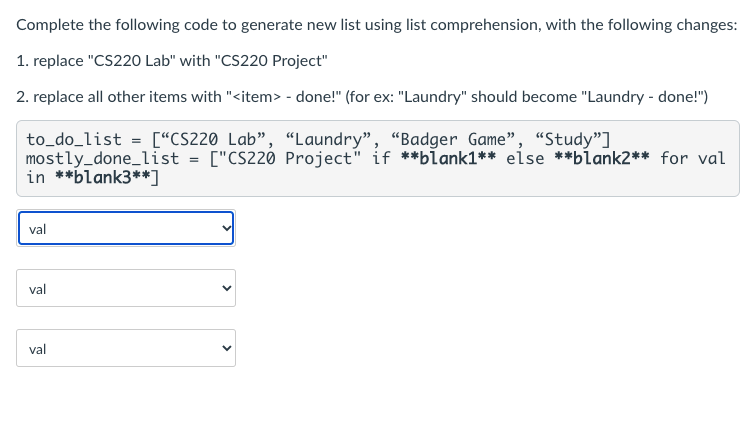This screenshot has height=424, width=754.
Task: Click the mostly_done_list variable name in the code
Action: [102, 158]
